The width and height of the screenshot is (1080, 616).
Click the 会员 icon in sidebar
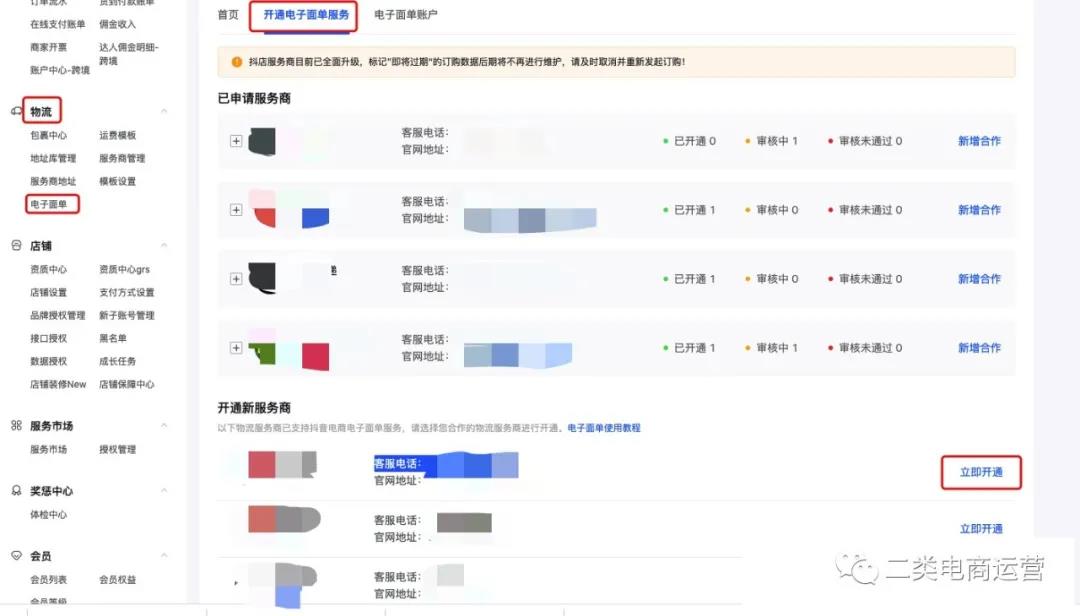click(16, 556)
